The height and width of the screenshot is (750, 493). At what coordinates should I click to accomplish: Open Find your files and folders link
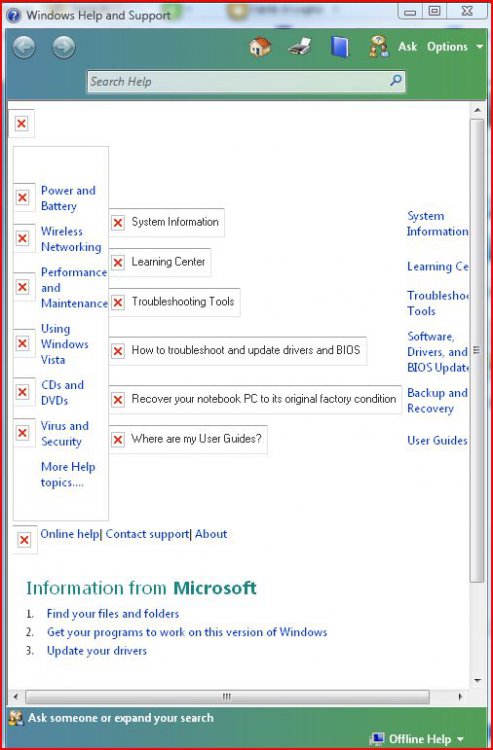click(113, 613)
